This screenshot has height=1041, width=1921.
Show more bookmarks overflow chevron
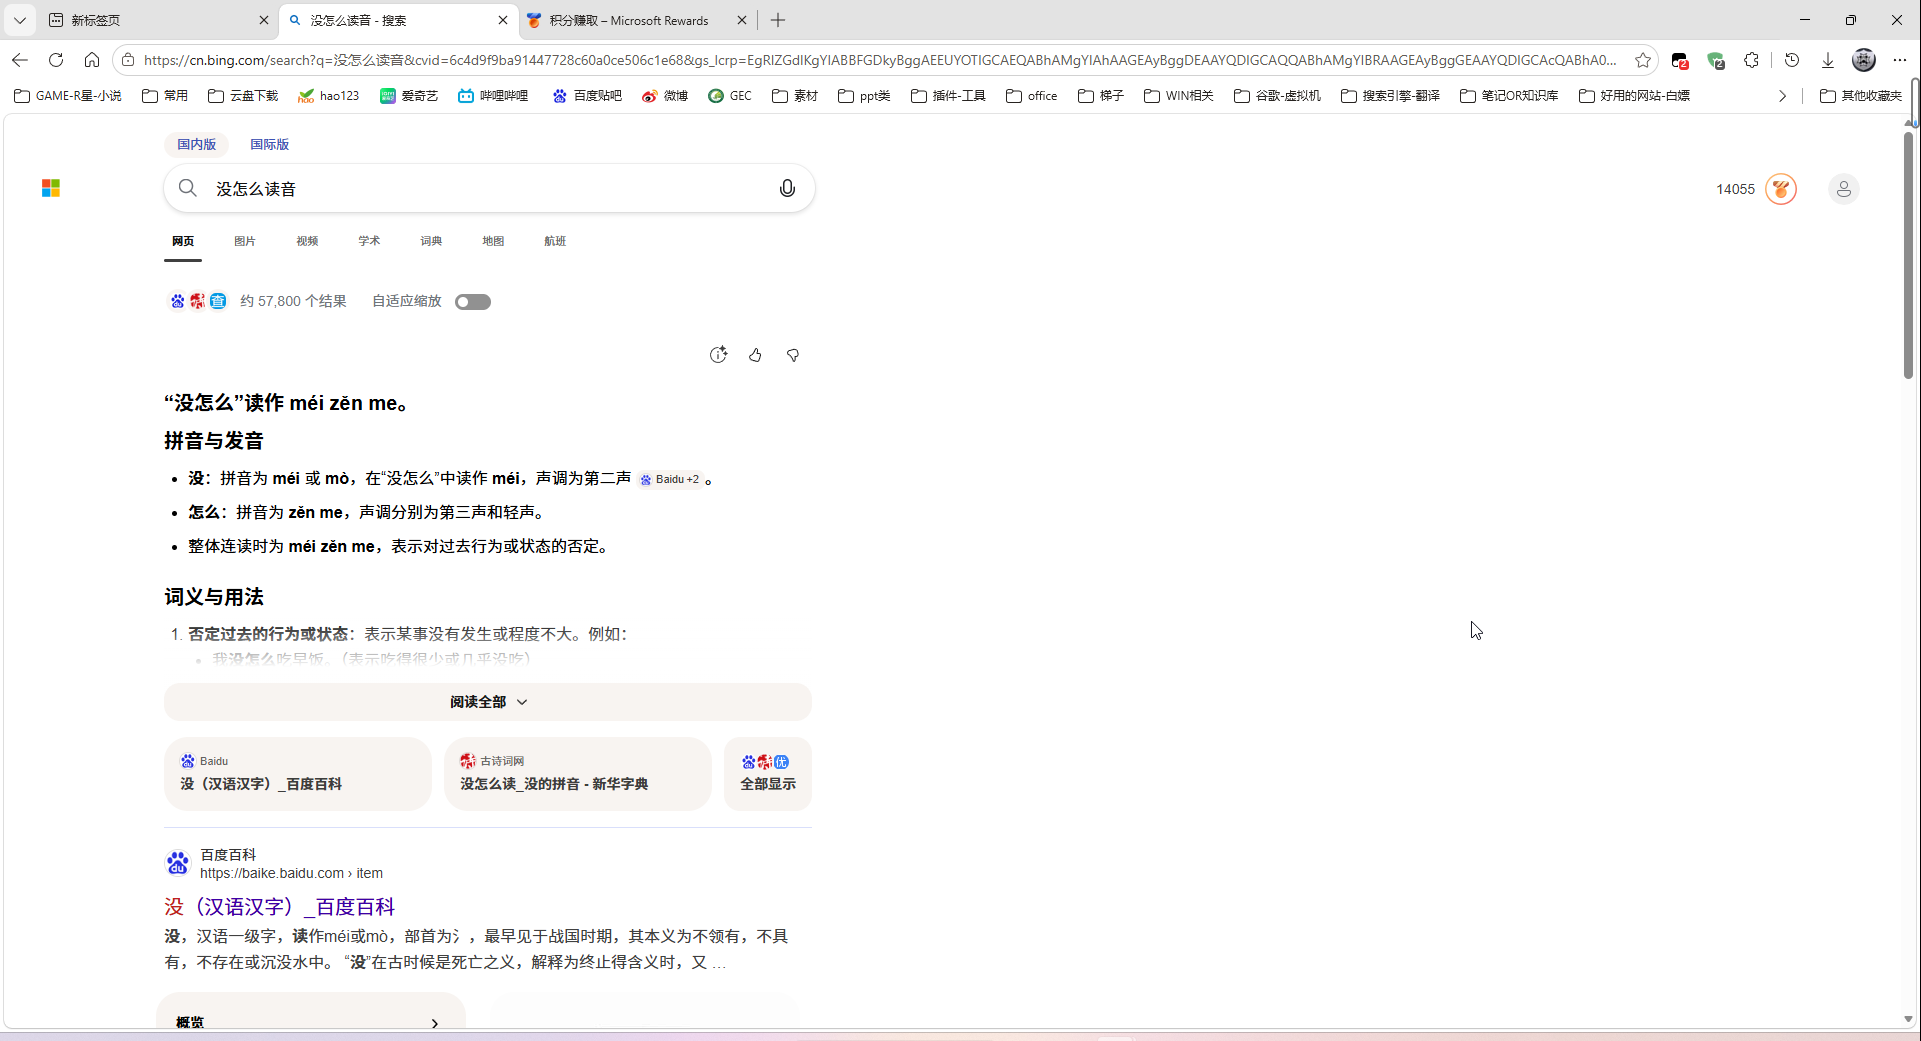tap(1782, 96)
